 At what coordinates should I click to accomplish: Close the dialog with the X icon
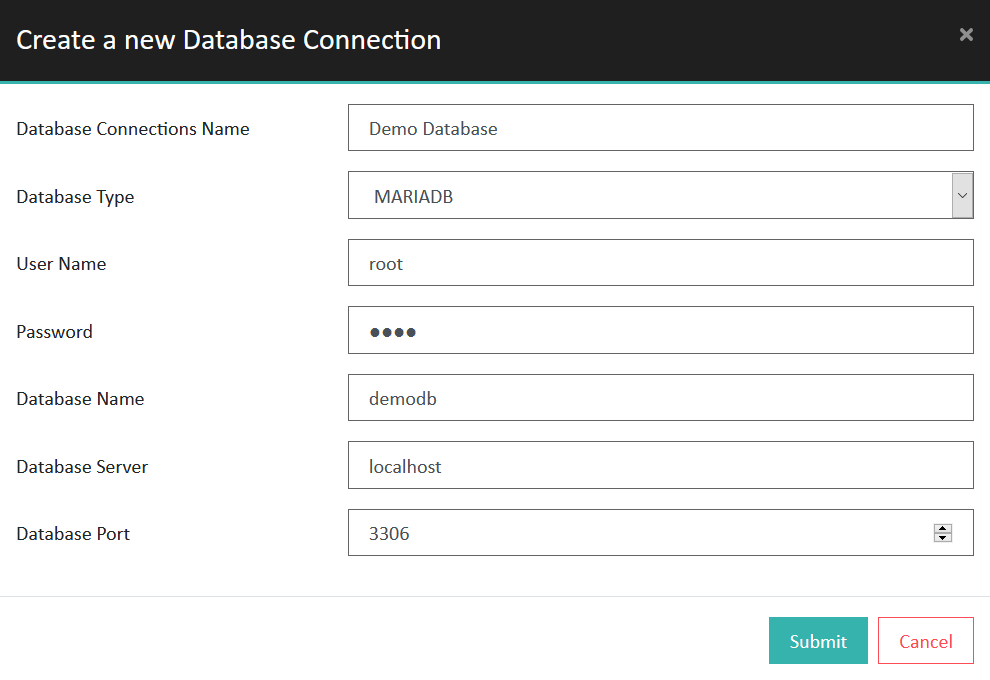click(966, 34)
